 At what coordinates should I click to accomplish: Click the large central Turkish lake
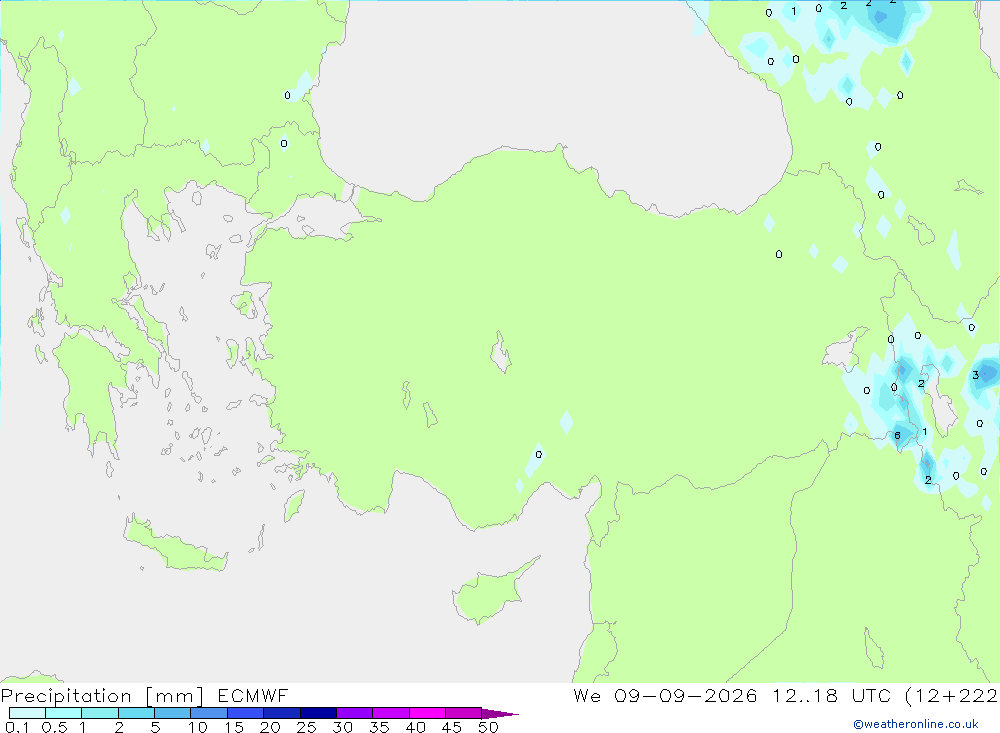tap(501, 352)
